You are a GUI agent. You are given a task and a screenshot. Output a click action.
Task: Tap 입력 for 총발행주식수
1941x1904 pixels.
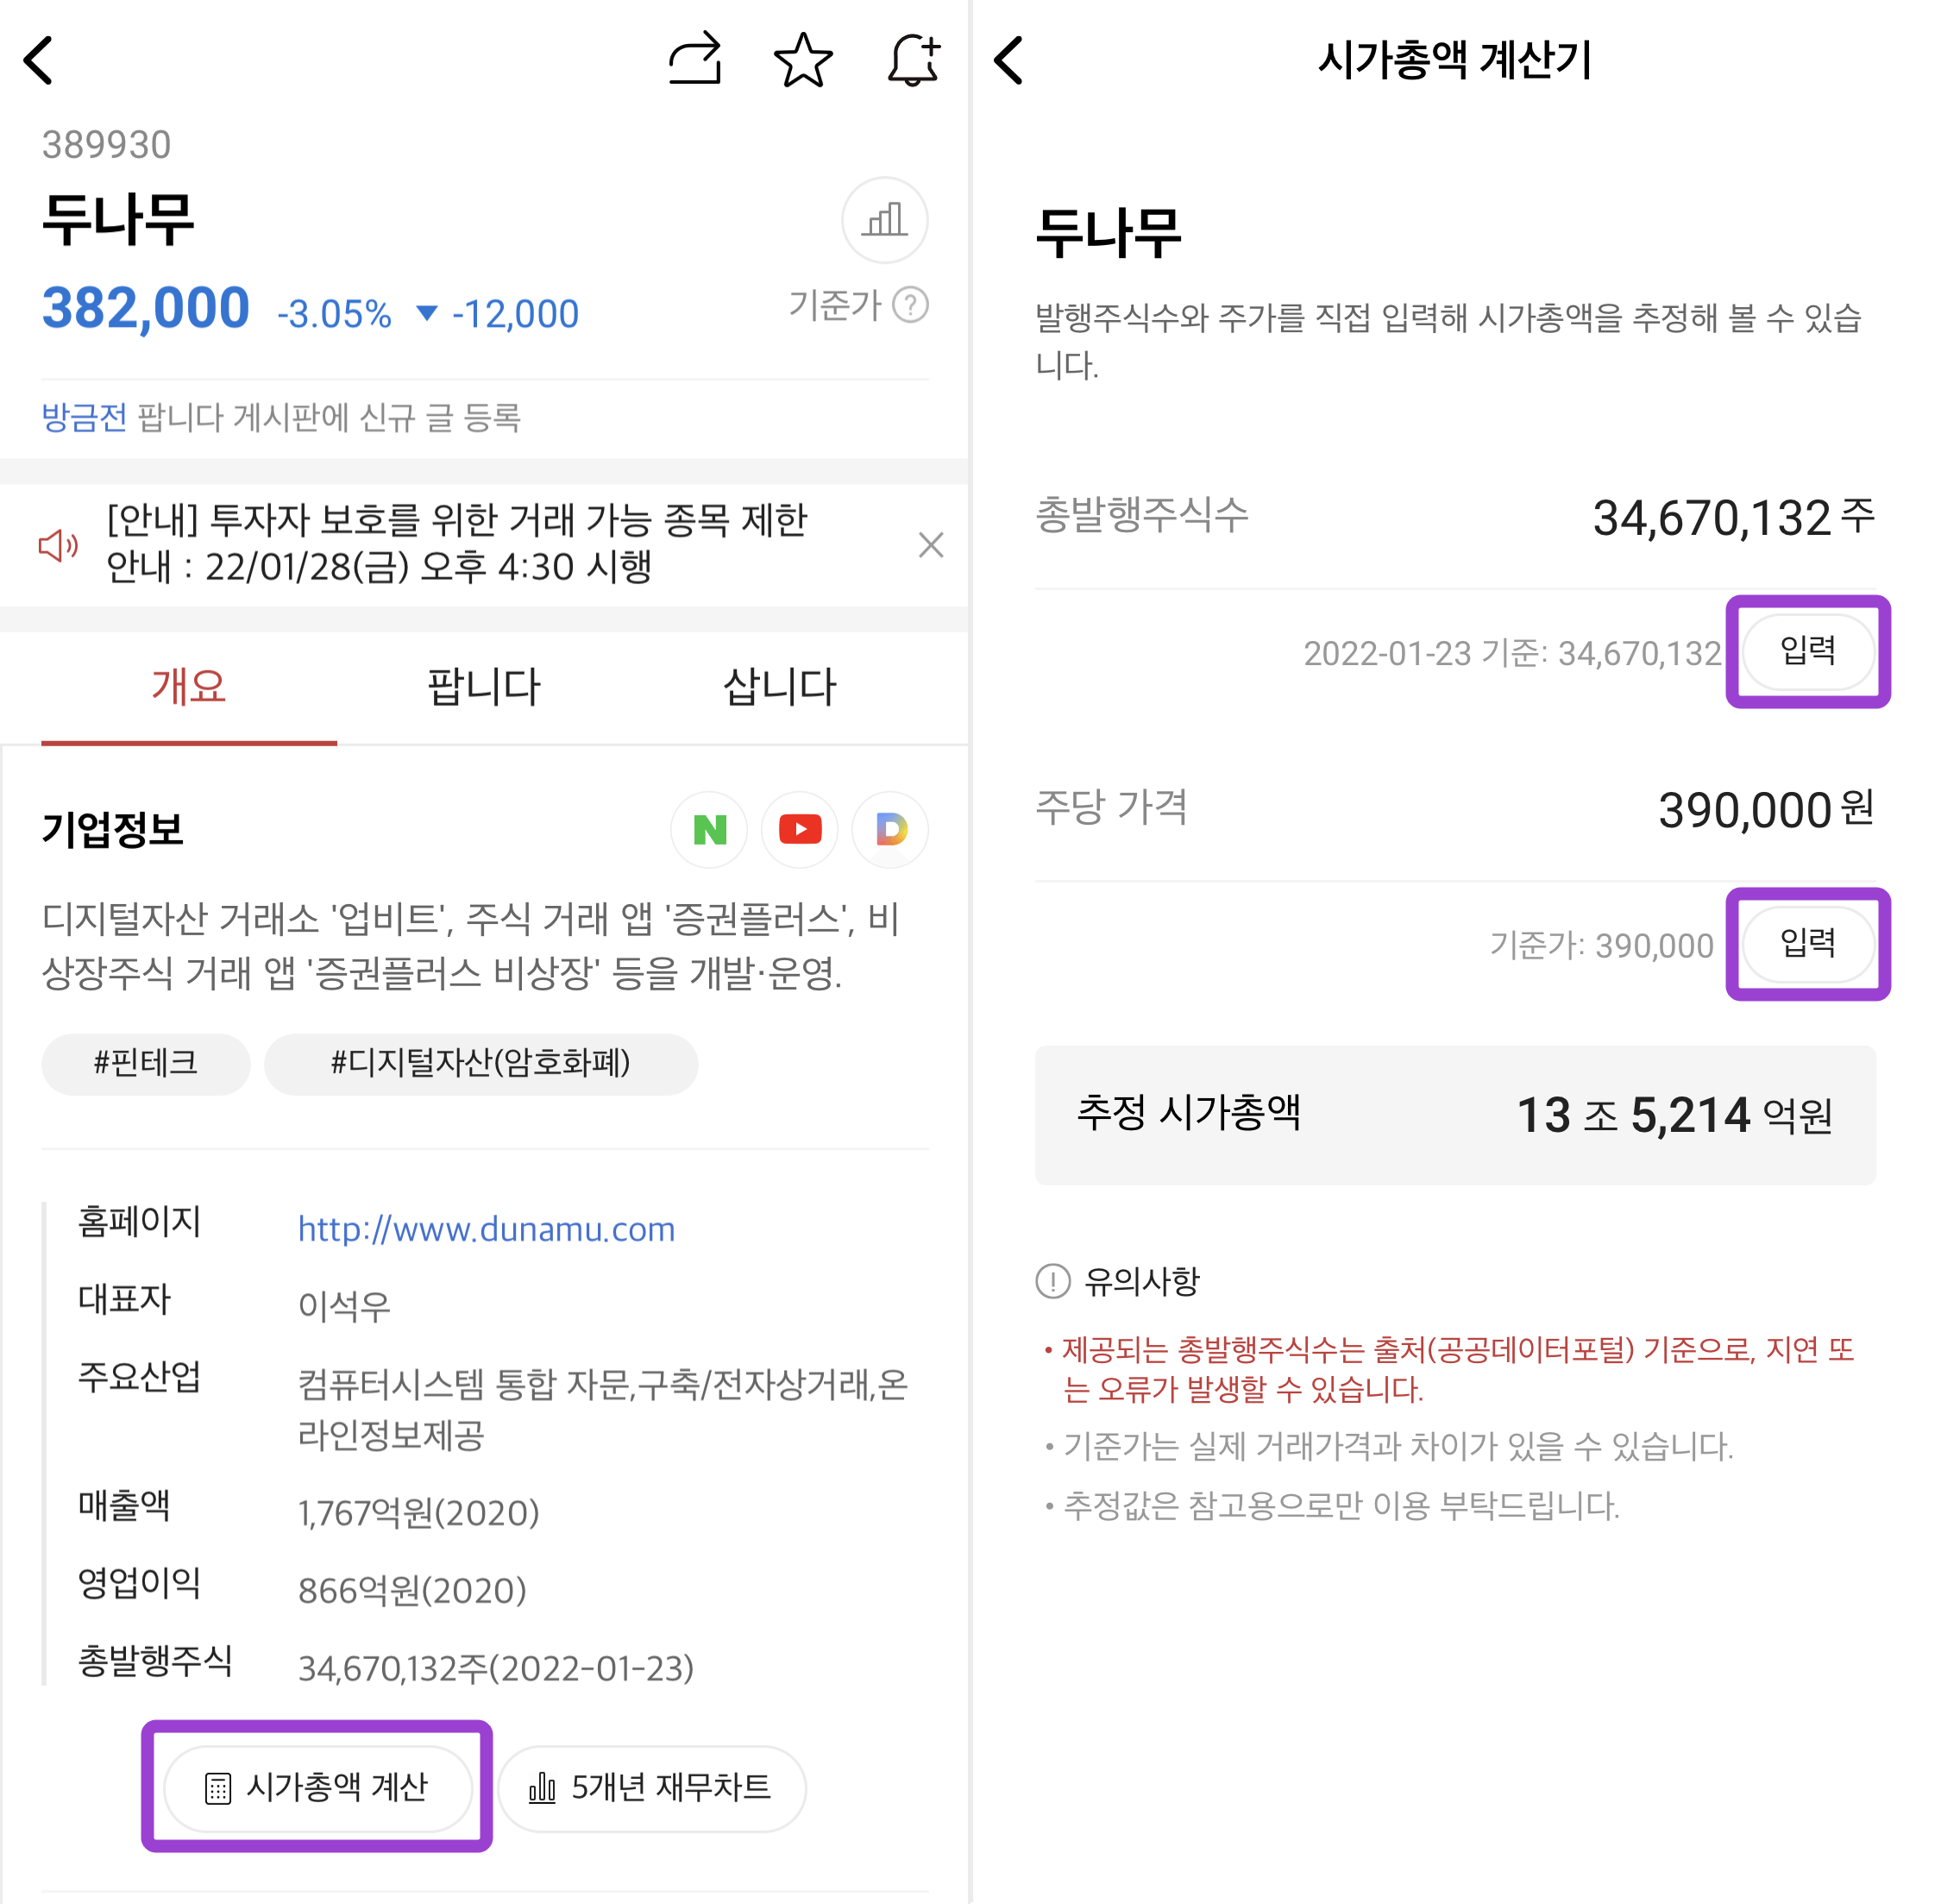(1808, 652)
